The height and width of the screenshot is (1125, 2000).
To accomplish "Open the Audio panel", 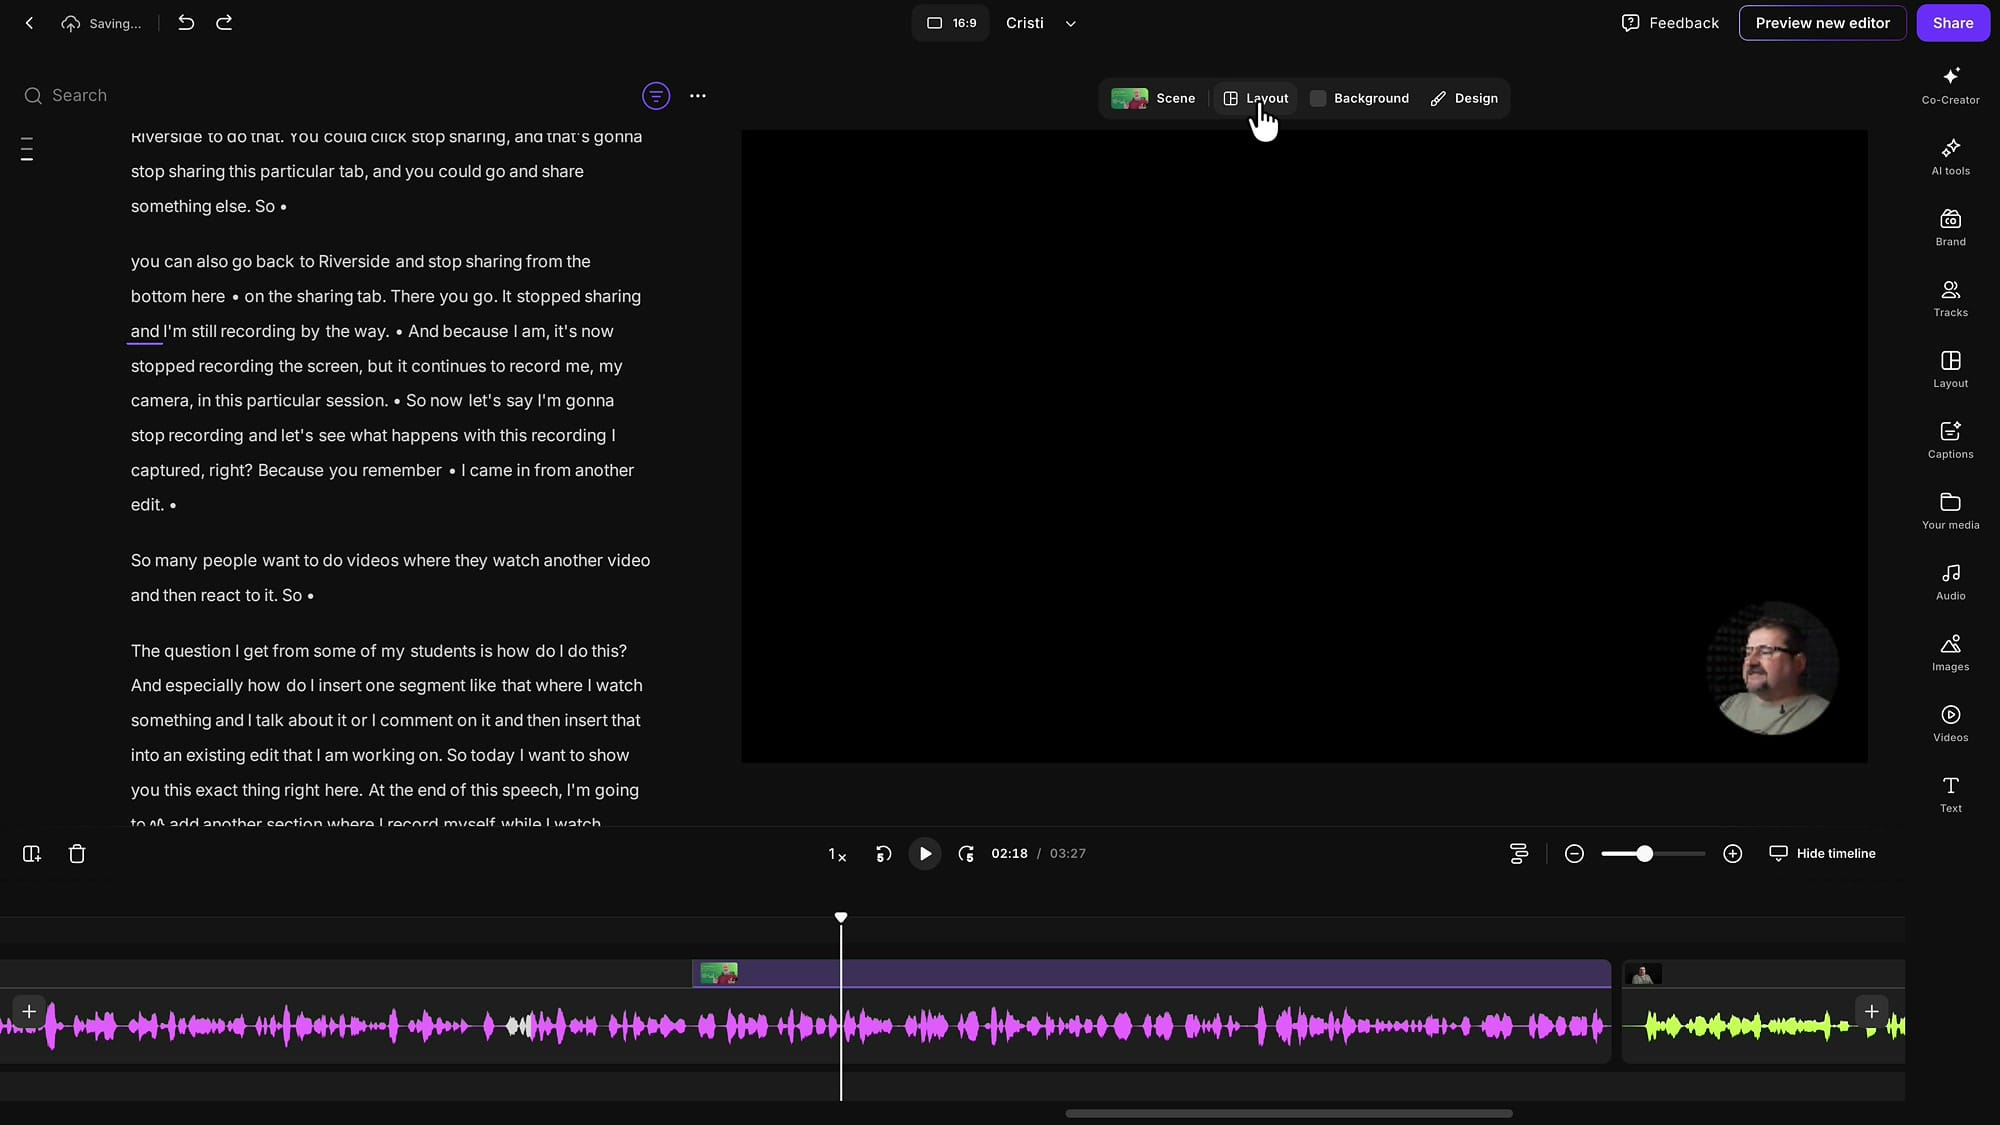I will tap(1950, 583).
